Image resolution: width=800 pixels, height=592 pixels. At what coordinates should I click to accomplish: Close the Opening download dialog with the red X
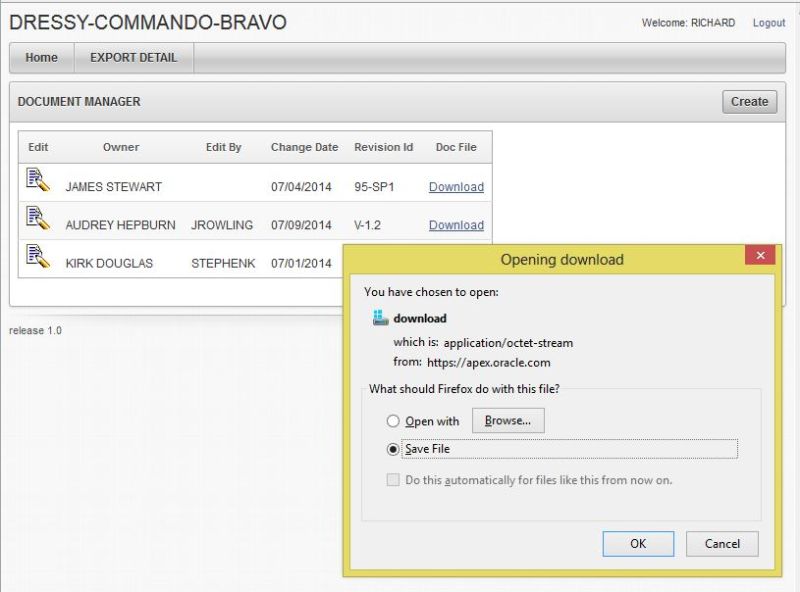point(762,256)
